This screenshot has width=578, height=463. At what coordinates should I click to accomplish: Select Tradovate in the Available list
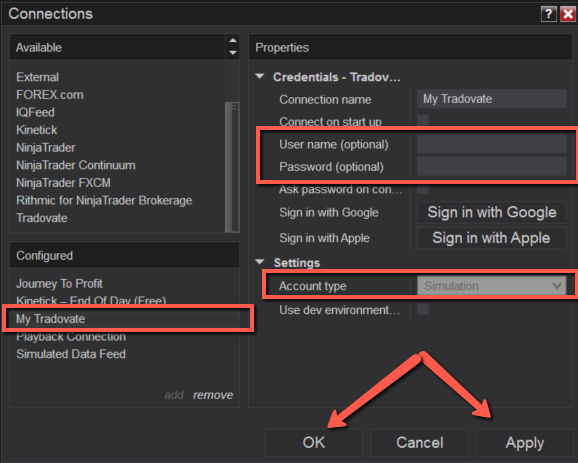pos(42,218)
